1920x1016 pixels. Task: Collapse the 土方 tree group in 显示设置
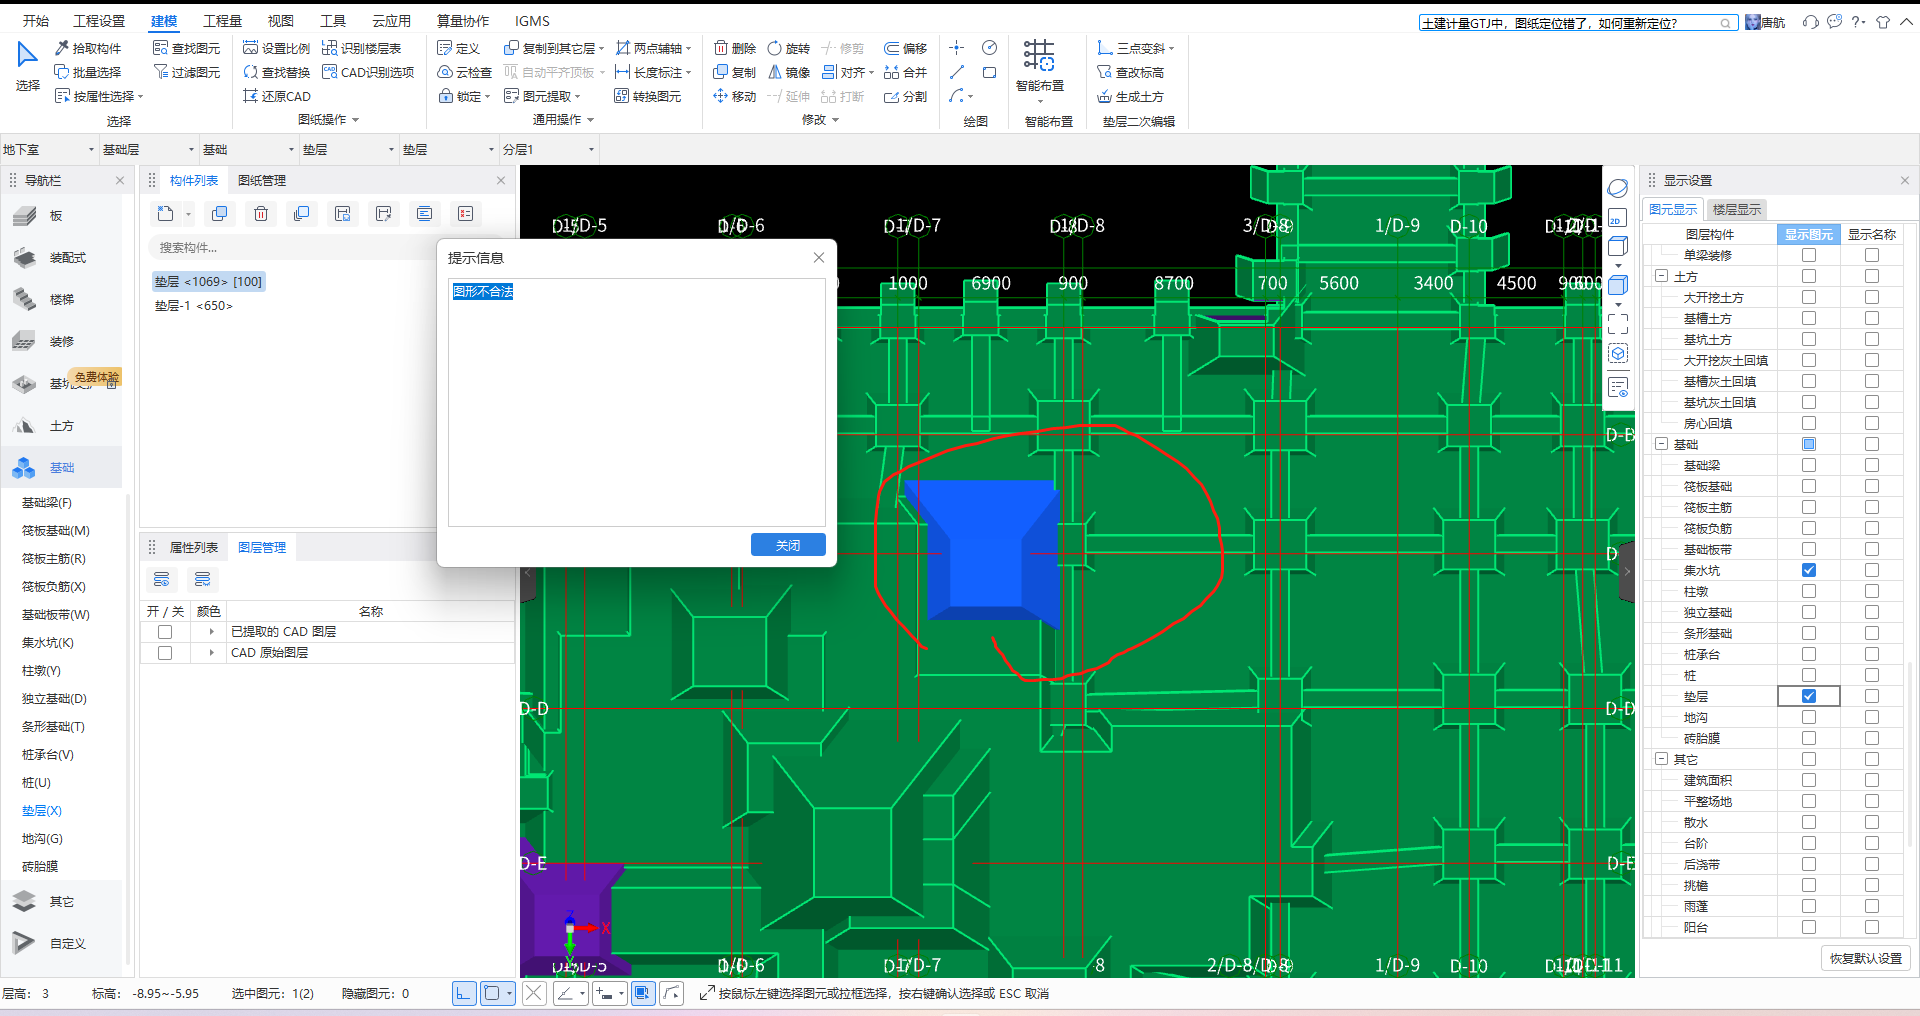coord(1662,276)
